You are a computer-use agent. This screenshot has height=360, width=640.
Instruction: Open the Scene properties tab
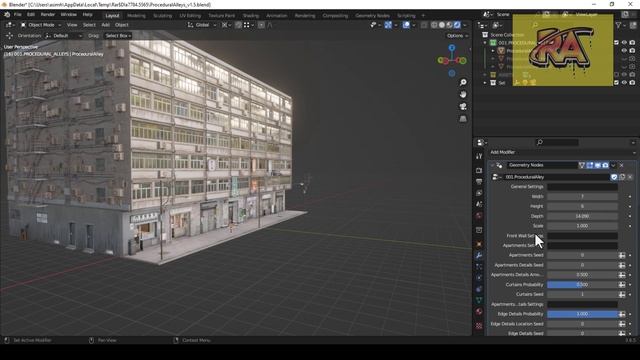[479, 204]
